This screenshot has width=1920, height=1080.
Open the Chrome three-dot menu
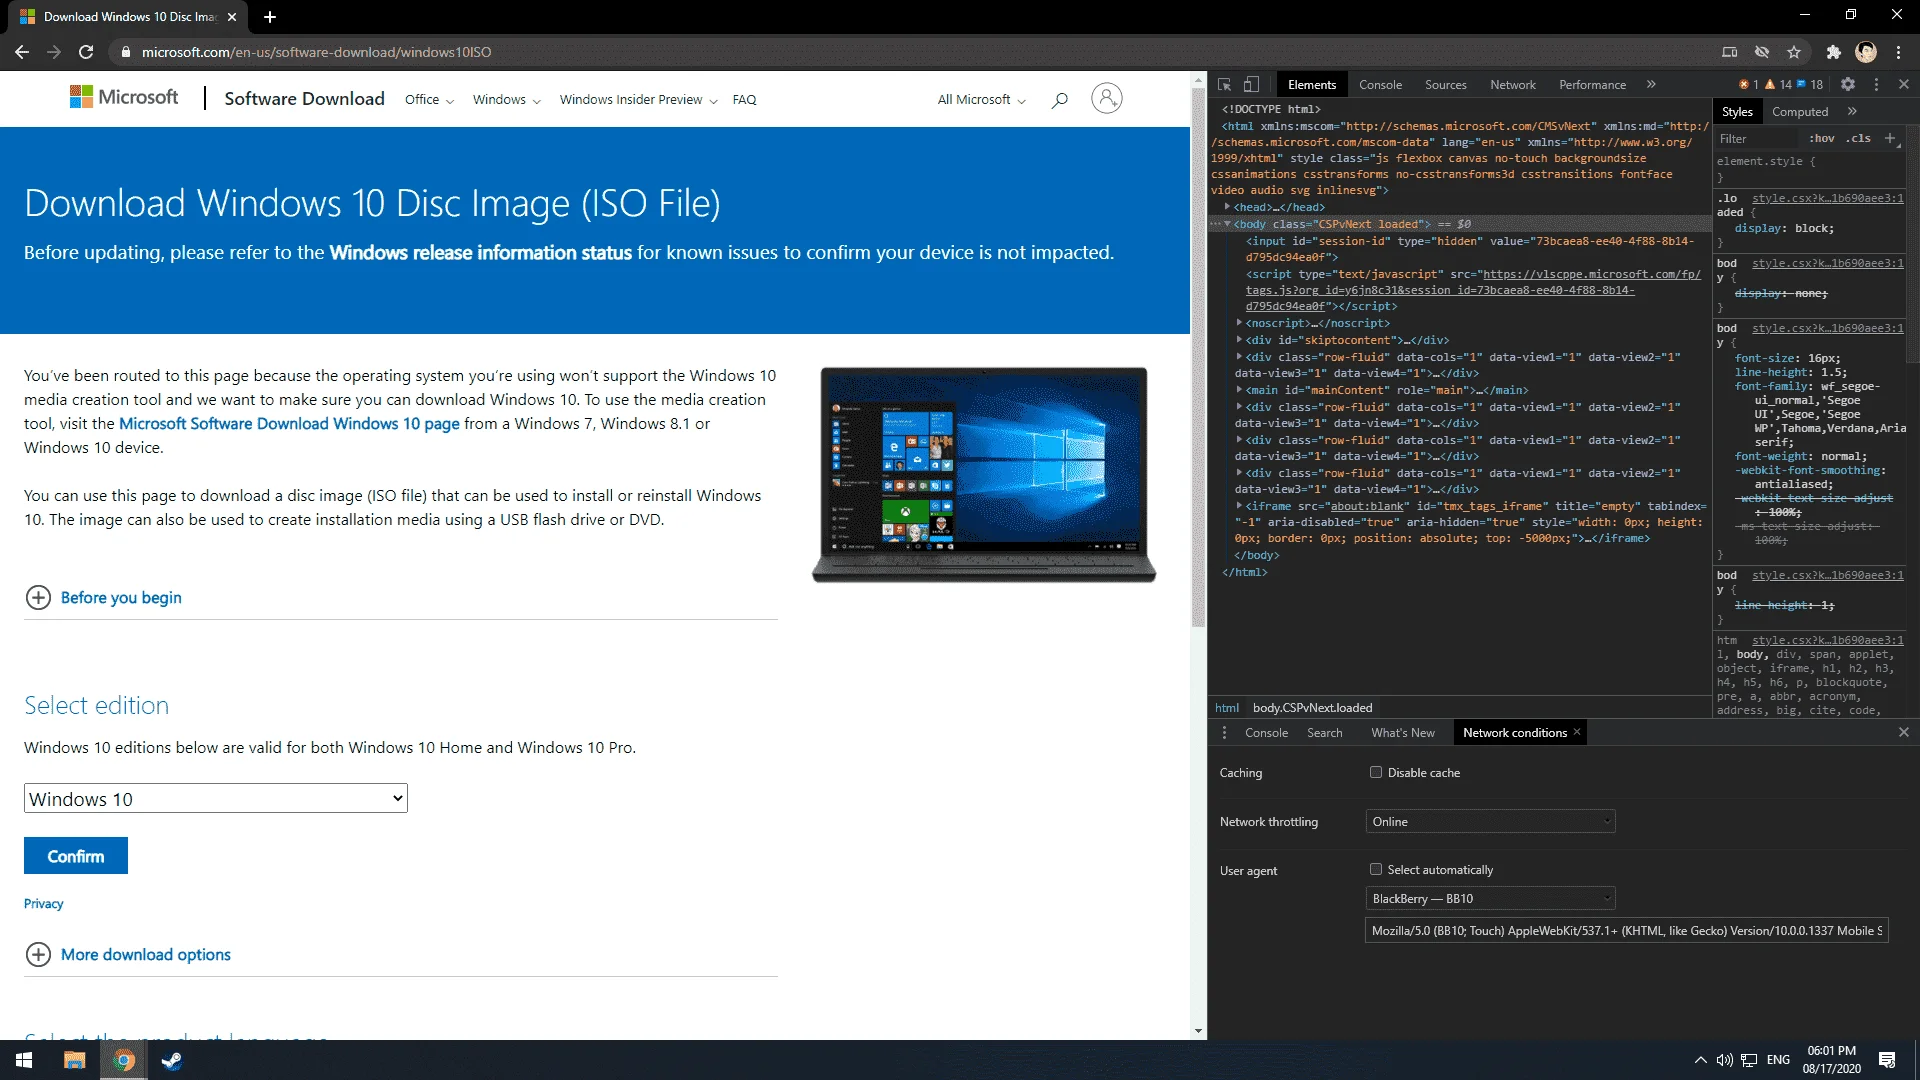pos(1898,52)
